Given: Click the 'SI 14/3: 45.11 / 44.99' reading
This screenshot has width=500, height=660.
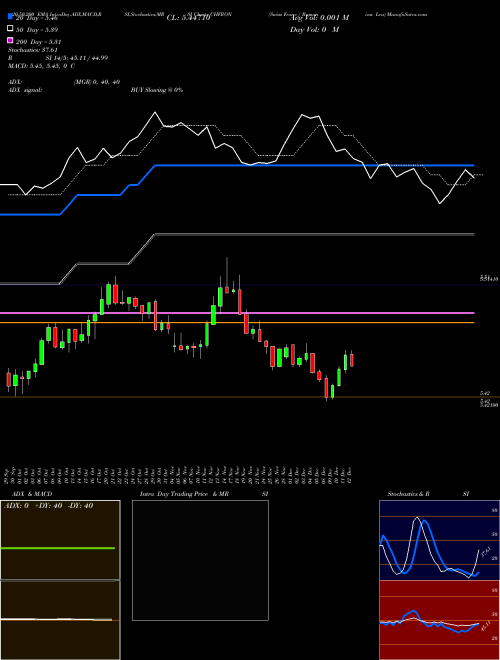Looking at the screenshot, I should coord(77,58).
